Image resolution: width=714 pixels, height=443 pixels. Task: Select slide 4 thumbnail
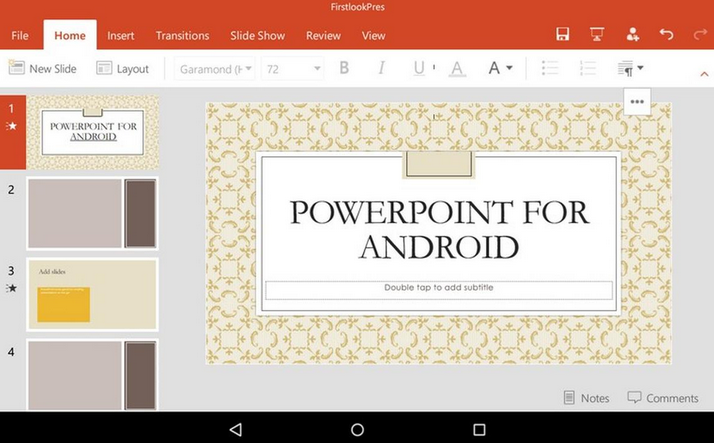pos(92,375)
